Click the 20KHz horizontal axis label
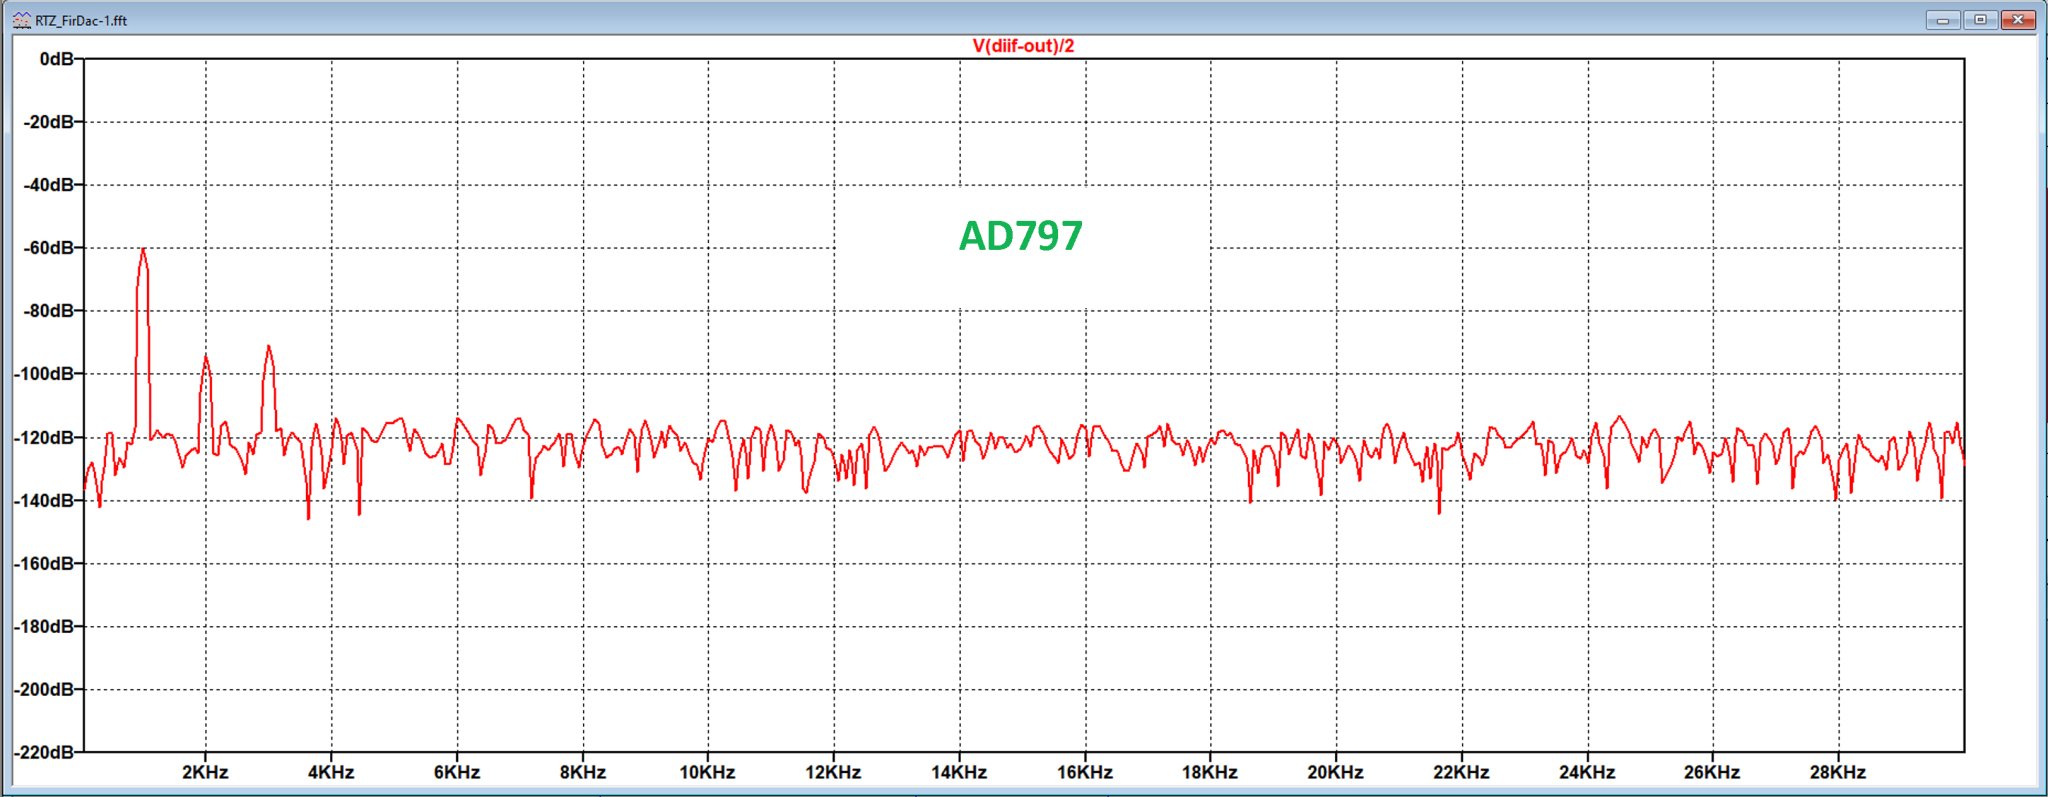2048x797 pixels. (x=1336, y=772)
